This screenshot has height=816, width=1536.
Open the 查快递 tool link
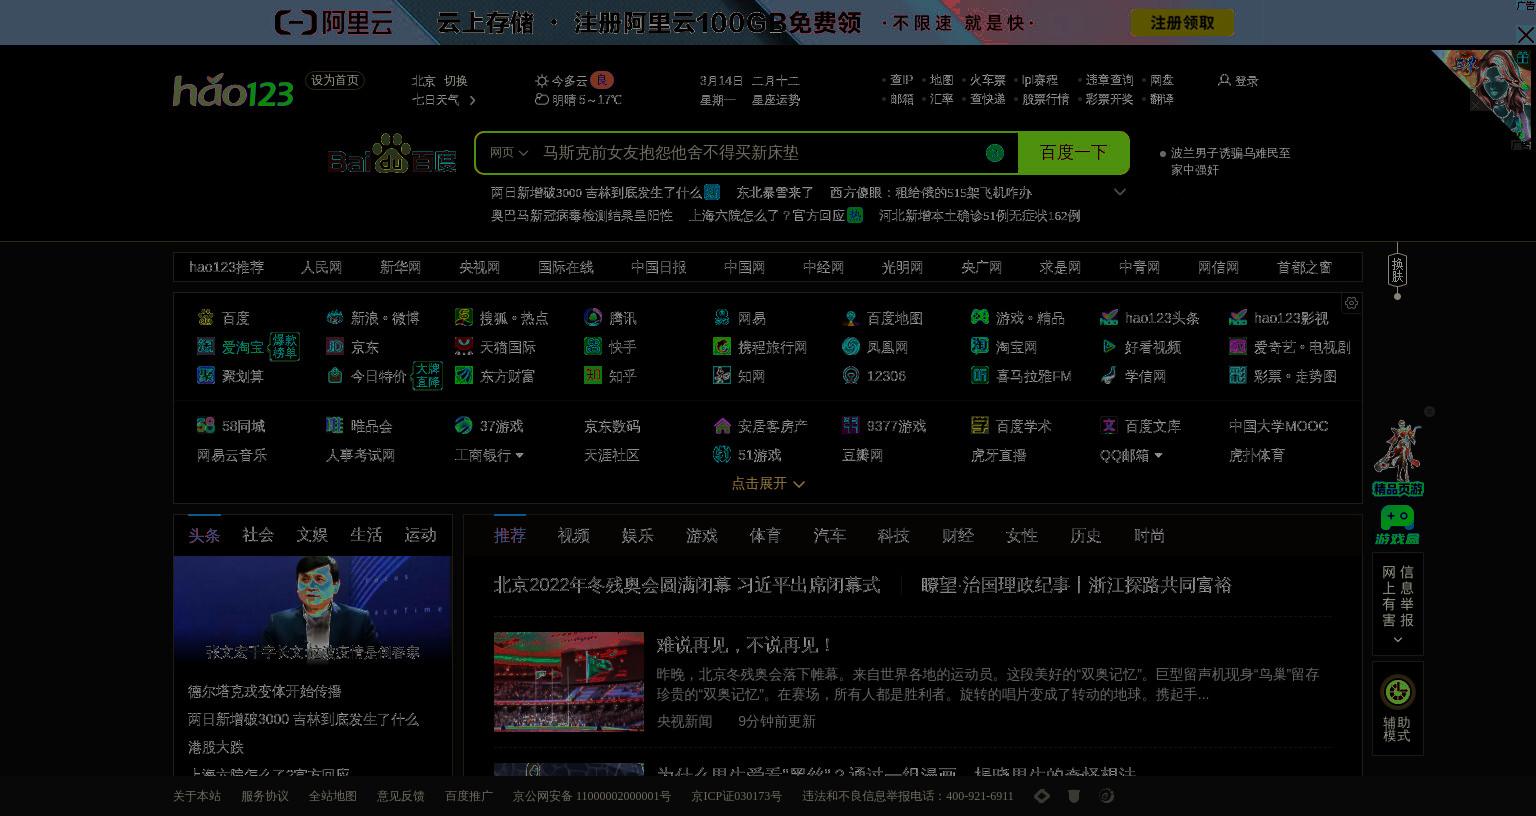[x=988, y=99]
